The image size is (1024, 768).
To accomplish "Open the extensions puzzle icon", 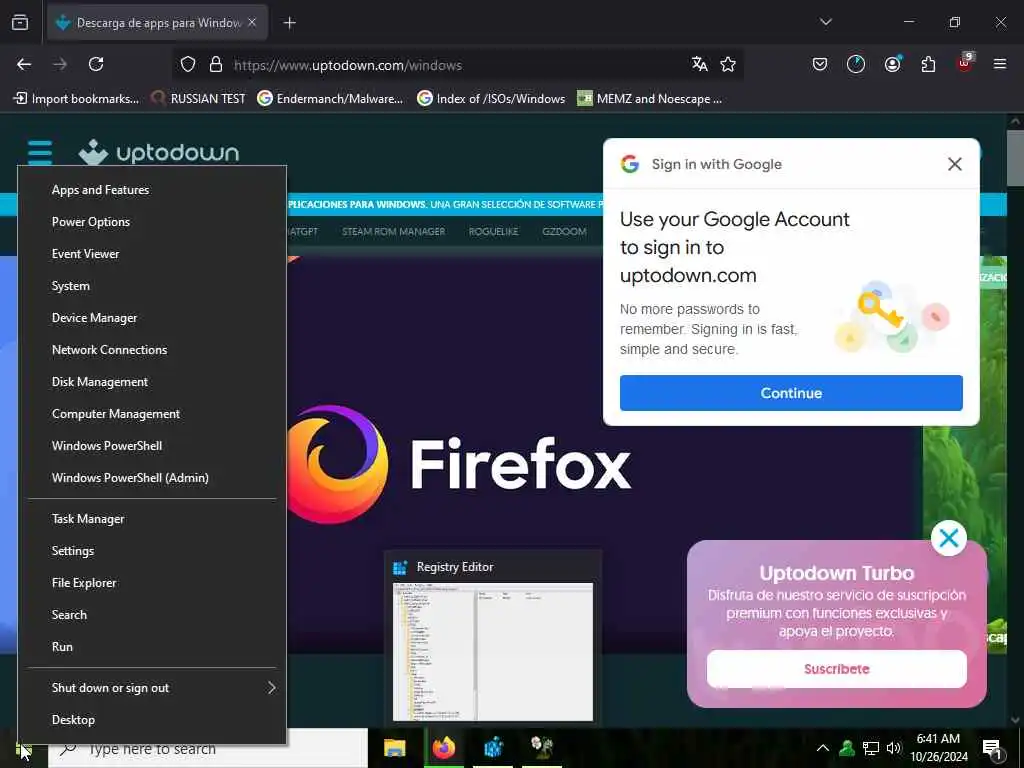I will (928, 64).
